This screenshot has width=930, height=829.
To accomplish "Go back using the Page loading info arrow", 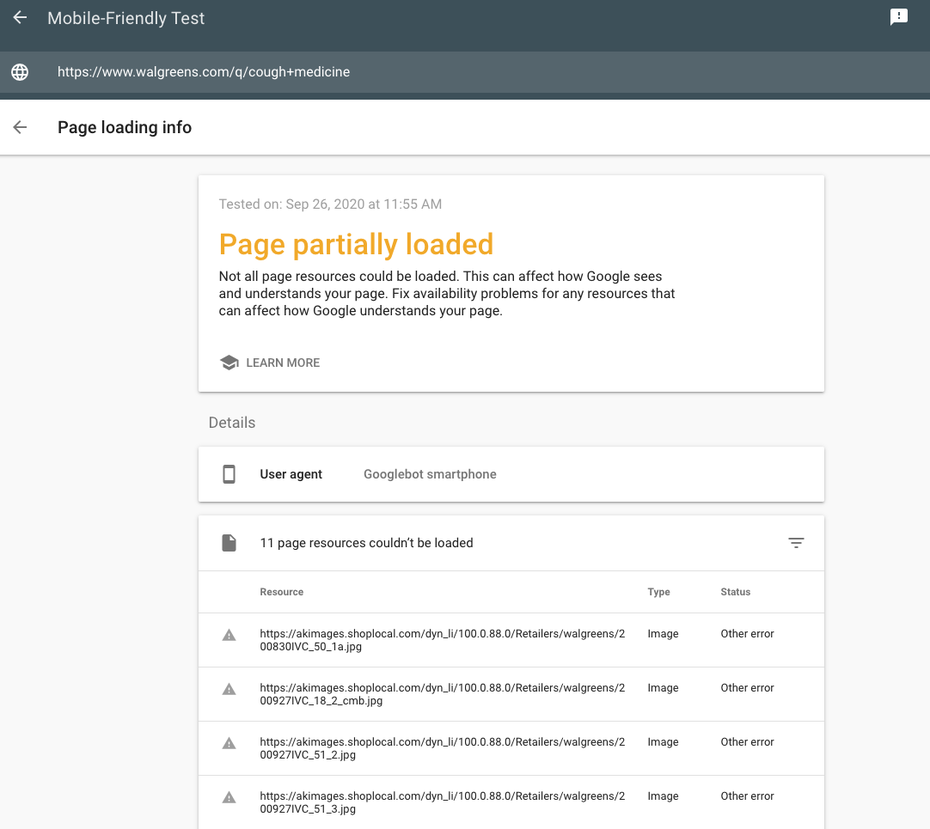I will click(x=20, y=127).
